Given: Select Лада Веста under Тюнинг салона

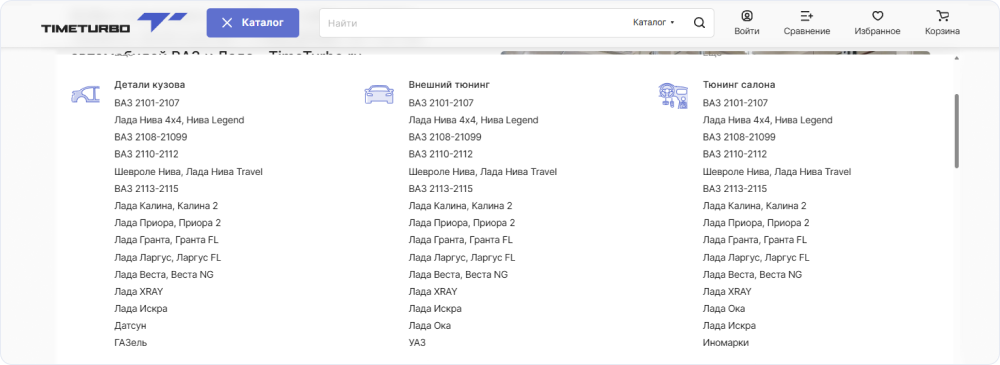Looking at the screenshot, I should (x=753, y=274).
